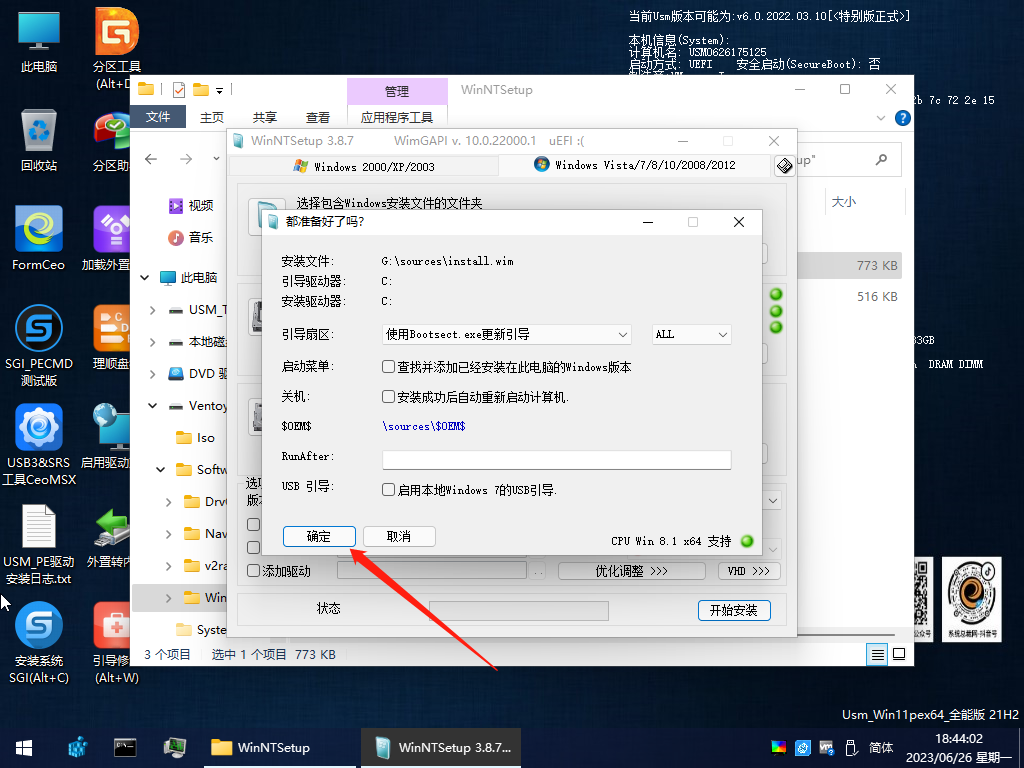
Task: Open the SGI_PECMD 测试版 desktop icon
Action: [39, 346]
